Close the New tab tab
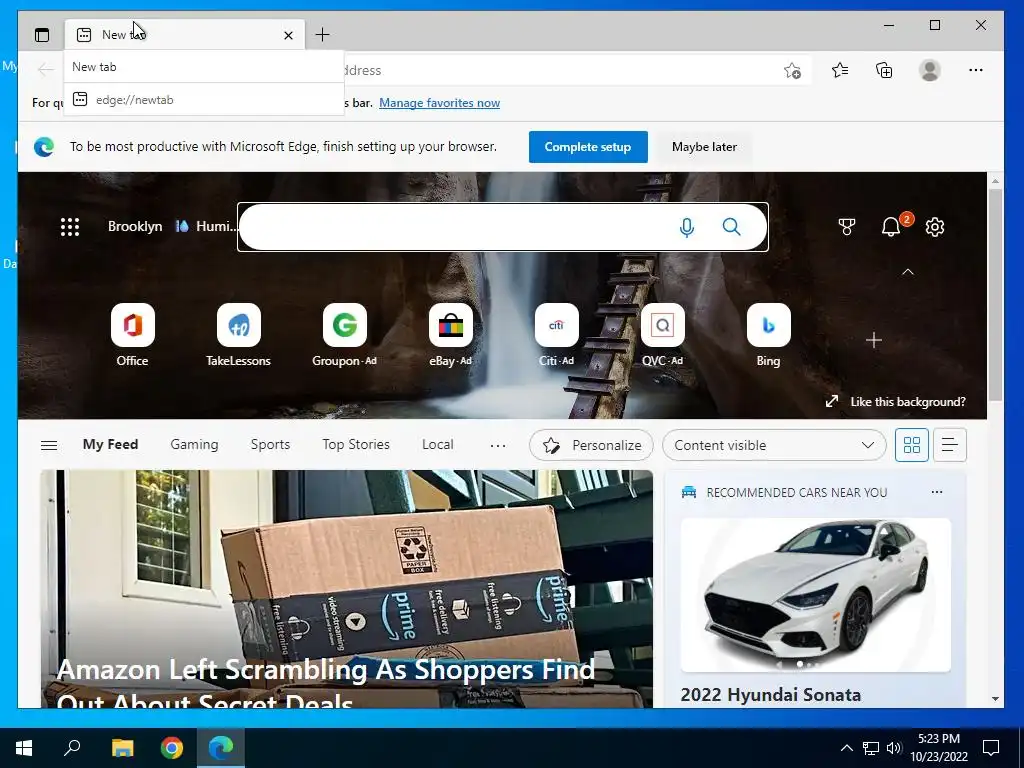 point(288,35)
